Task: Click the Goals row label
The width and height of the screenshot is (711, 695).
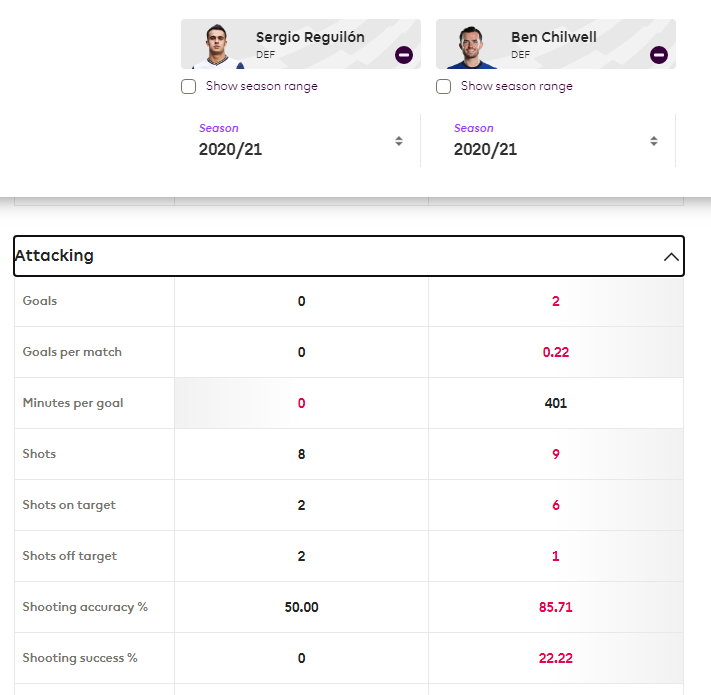Action: [x=40, y=301]
